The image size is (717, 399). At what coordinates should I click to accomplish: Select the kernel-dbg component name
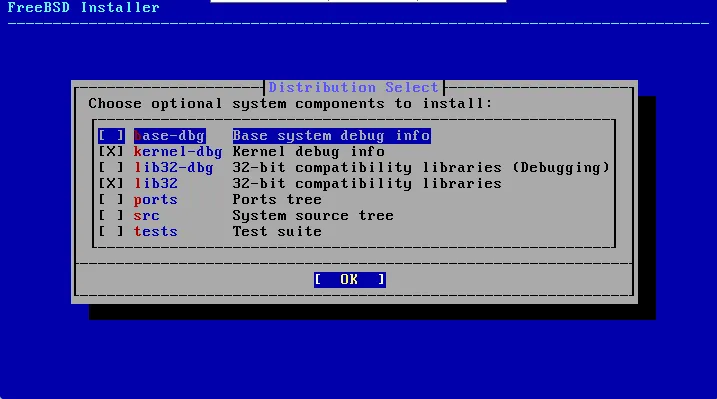pyautogui.click(x=178, y=152)
